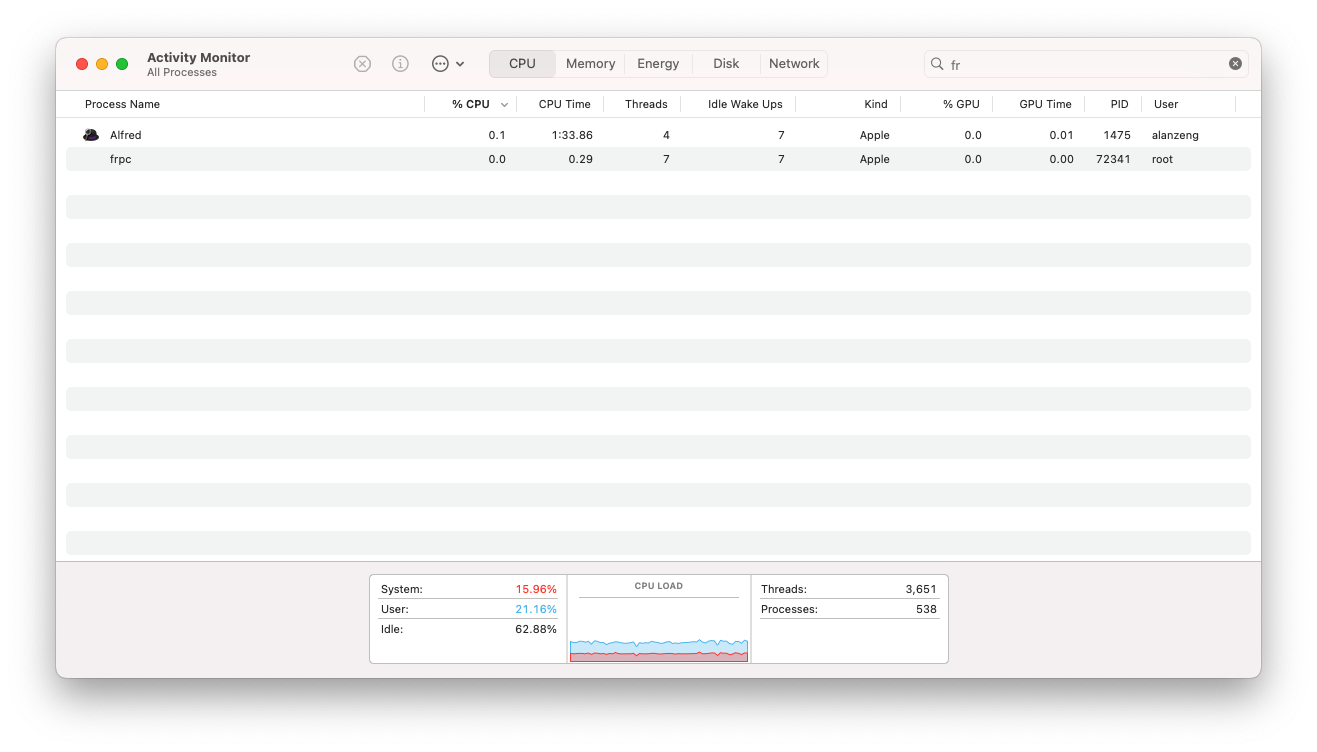Sort by CPU Time column header
Screen dimensions: 1317x752
coord(564,104)
